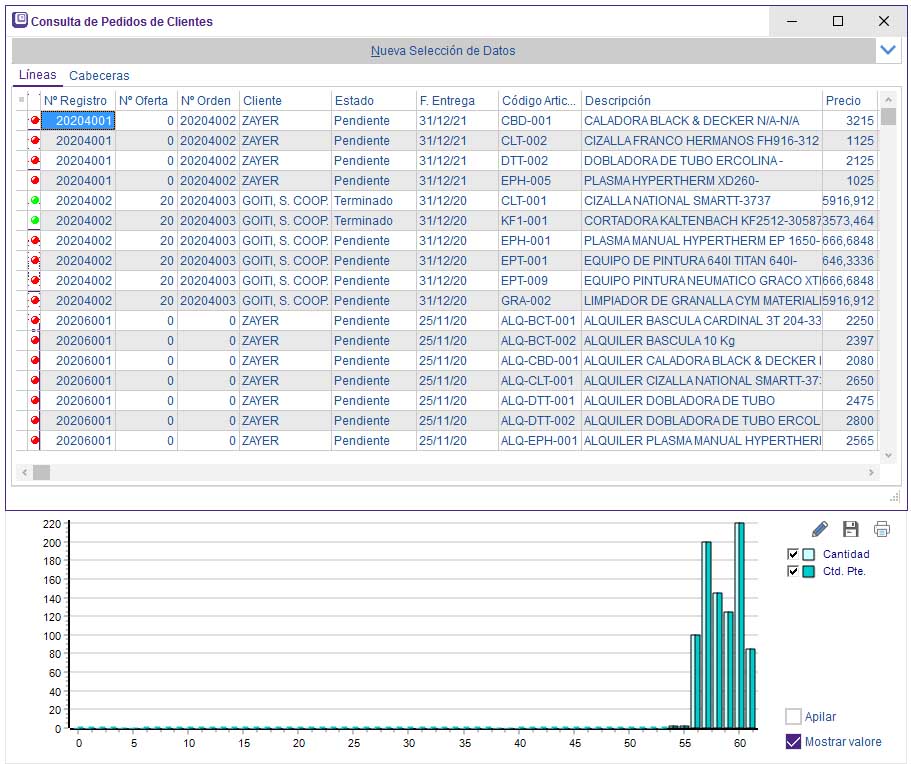This screenshot has height=764, width=911.
Task: Click the horizontal scrollbar thumb under grid
Action: point(41,472)
